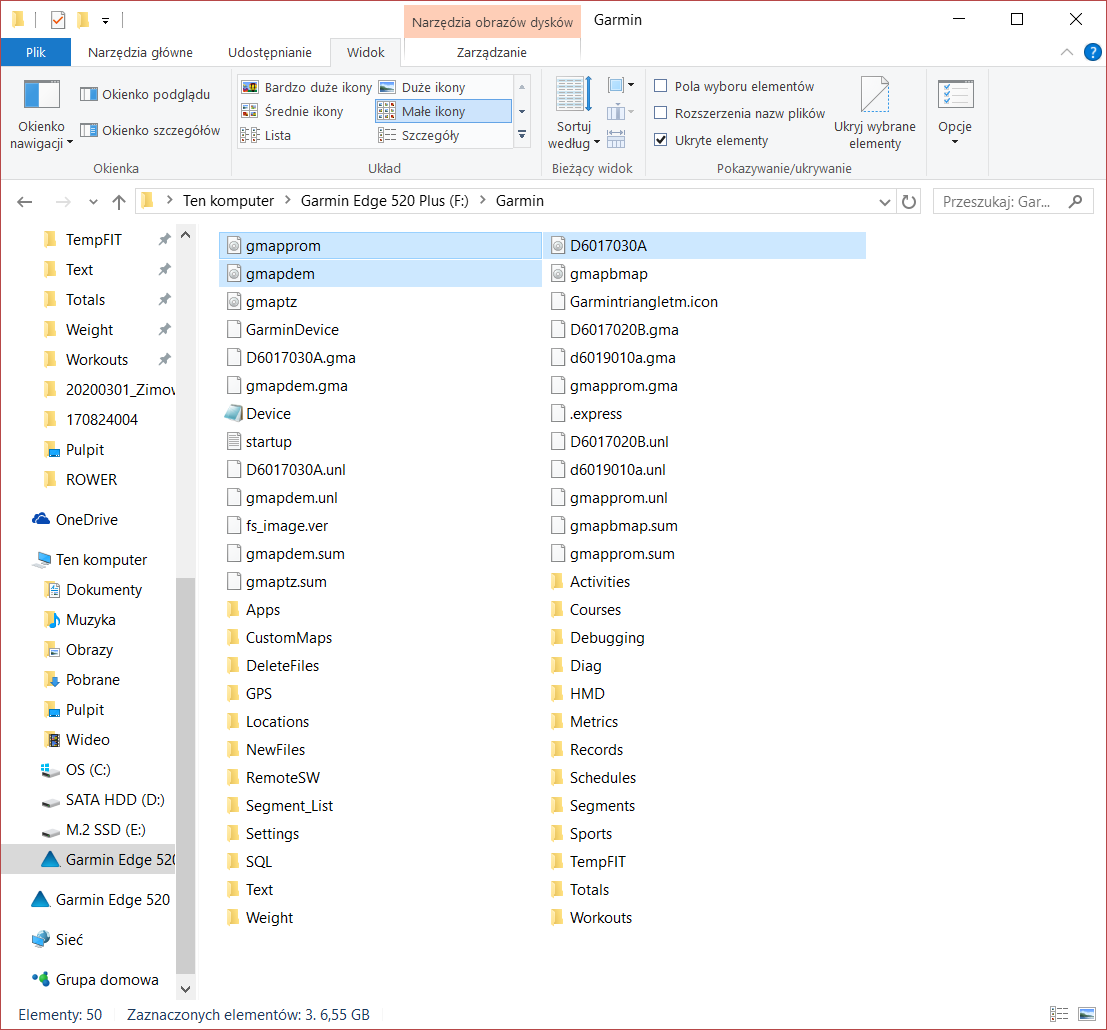This screenshot has width=1107, height=1030.
Task: Click Ten komputer in the address bar
Action: point(228,201)
